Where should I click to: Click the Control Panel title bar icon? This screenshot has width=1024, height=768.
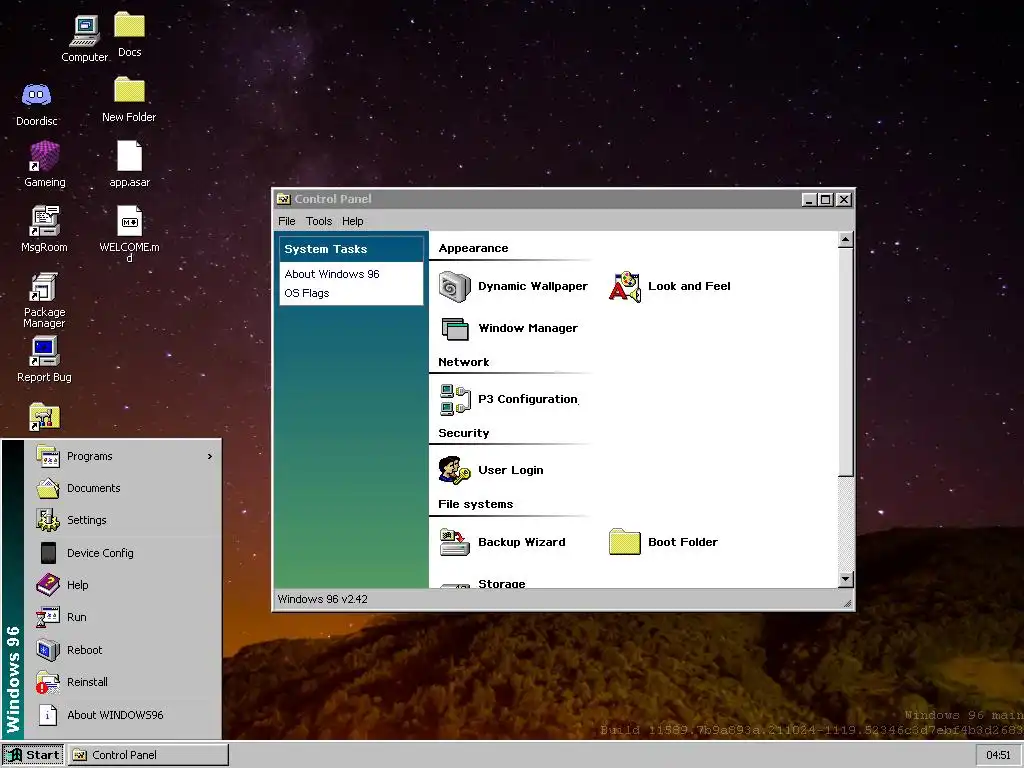(x=283, y=199)
